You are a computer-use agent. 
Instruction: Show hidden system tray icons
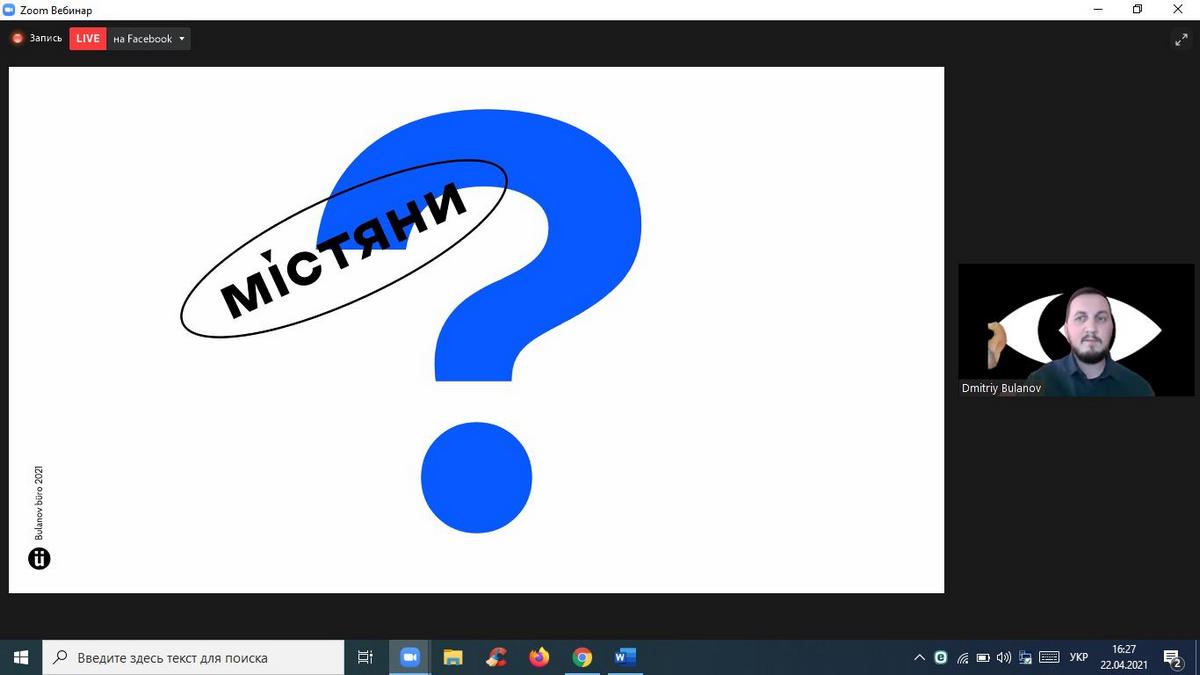click(919, 658)
